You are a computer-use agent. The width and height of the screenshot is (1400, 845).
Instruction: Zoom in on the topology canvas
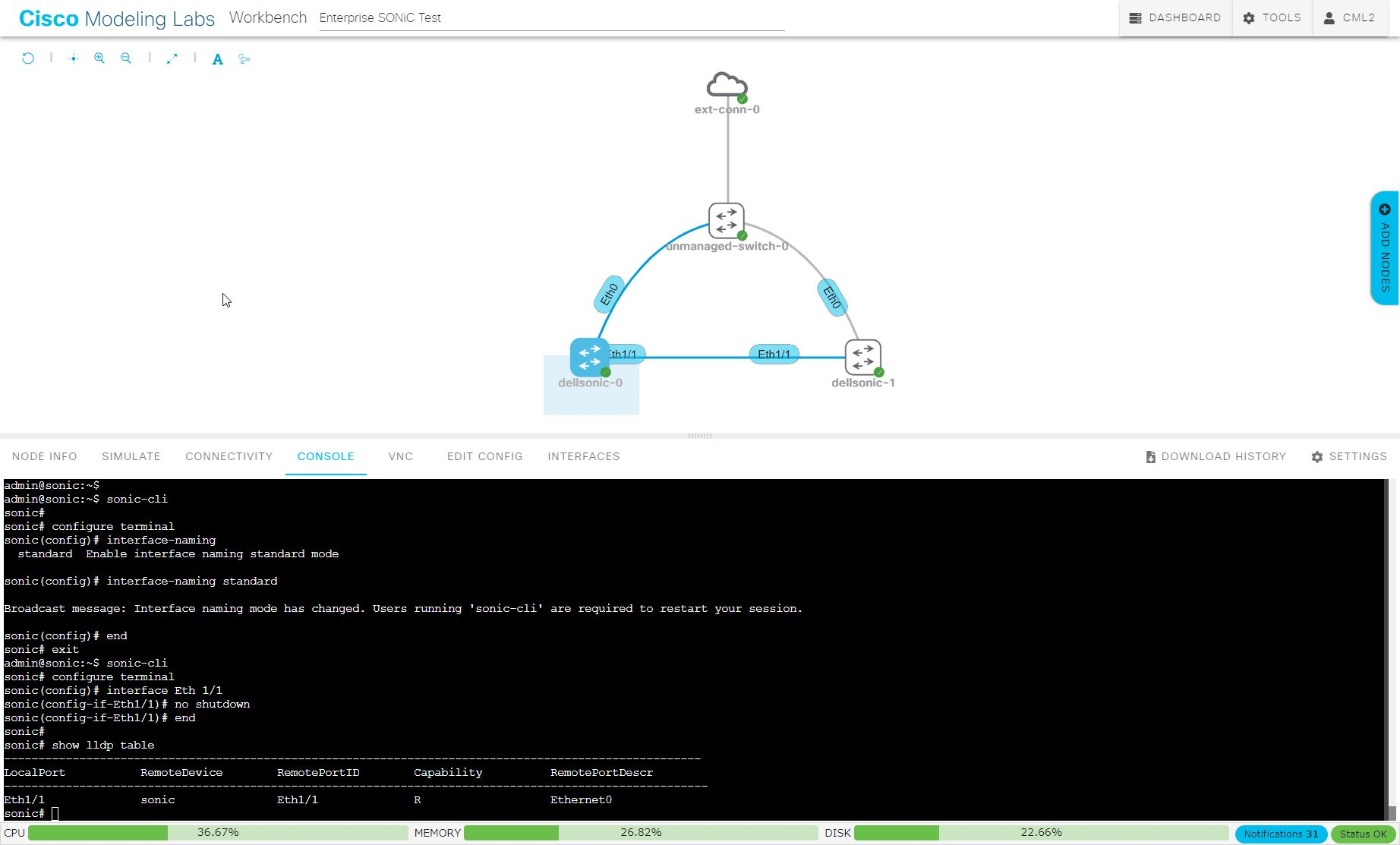(99, 59)
